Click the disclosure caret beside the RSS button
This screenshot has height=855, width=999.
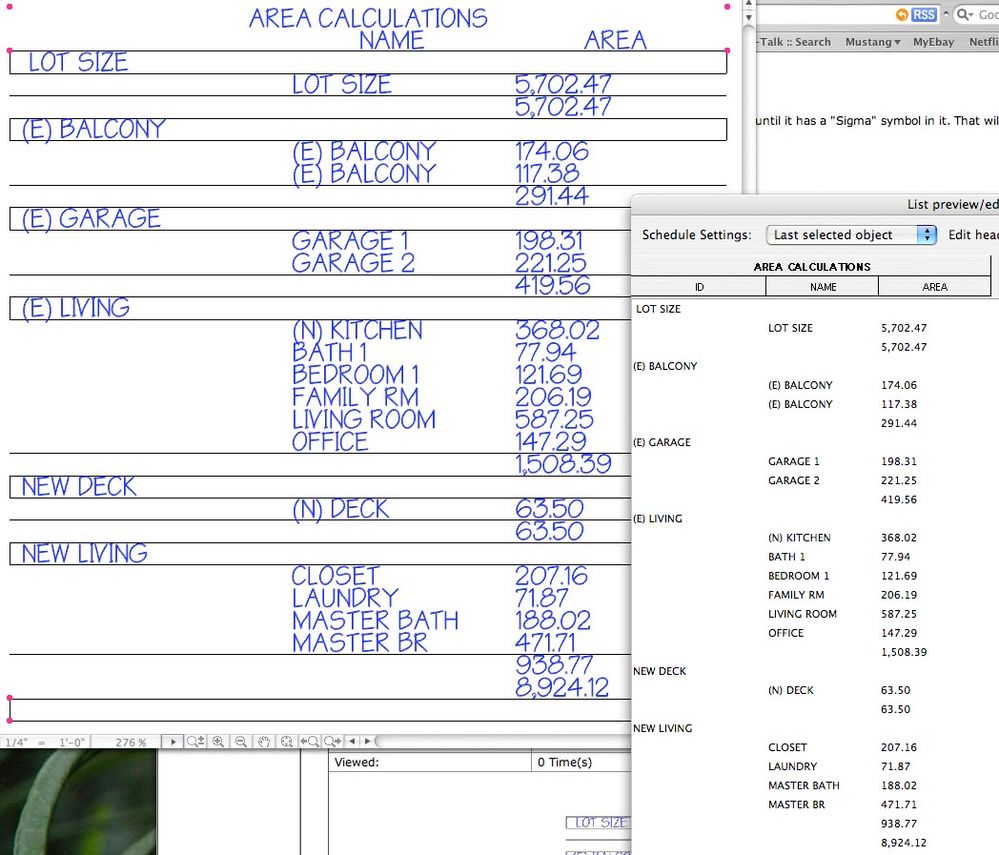[x=946, y=13]
